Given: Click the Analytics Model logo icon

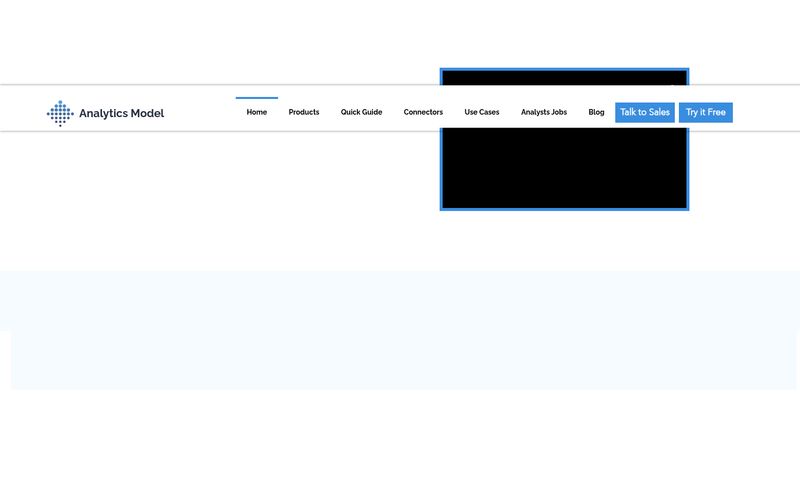Looking at the screenshot, I should 60,113.
